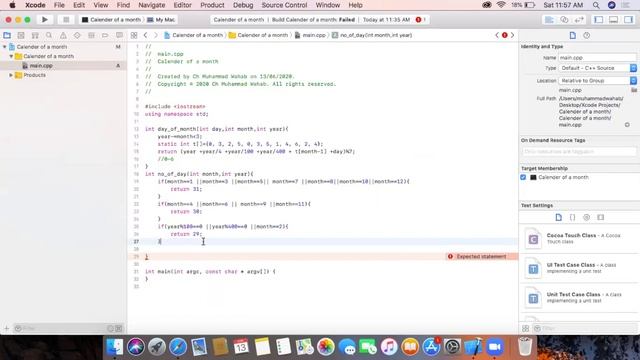The width and height of the screenshot is (640, 360).
Task: Open the File menu
Action: click(59, 5)
